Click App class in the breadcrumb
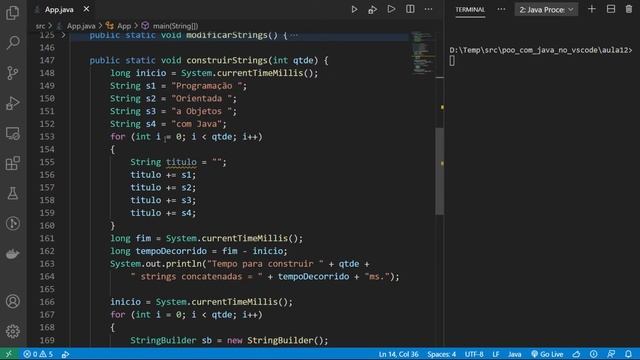This screenshot has width=640, height=360. point(124,26)
